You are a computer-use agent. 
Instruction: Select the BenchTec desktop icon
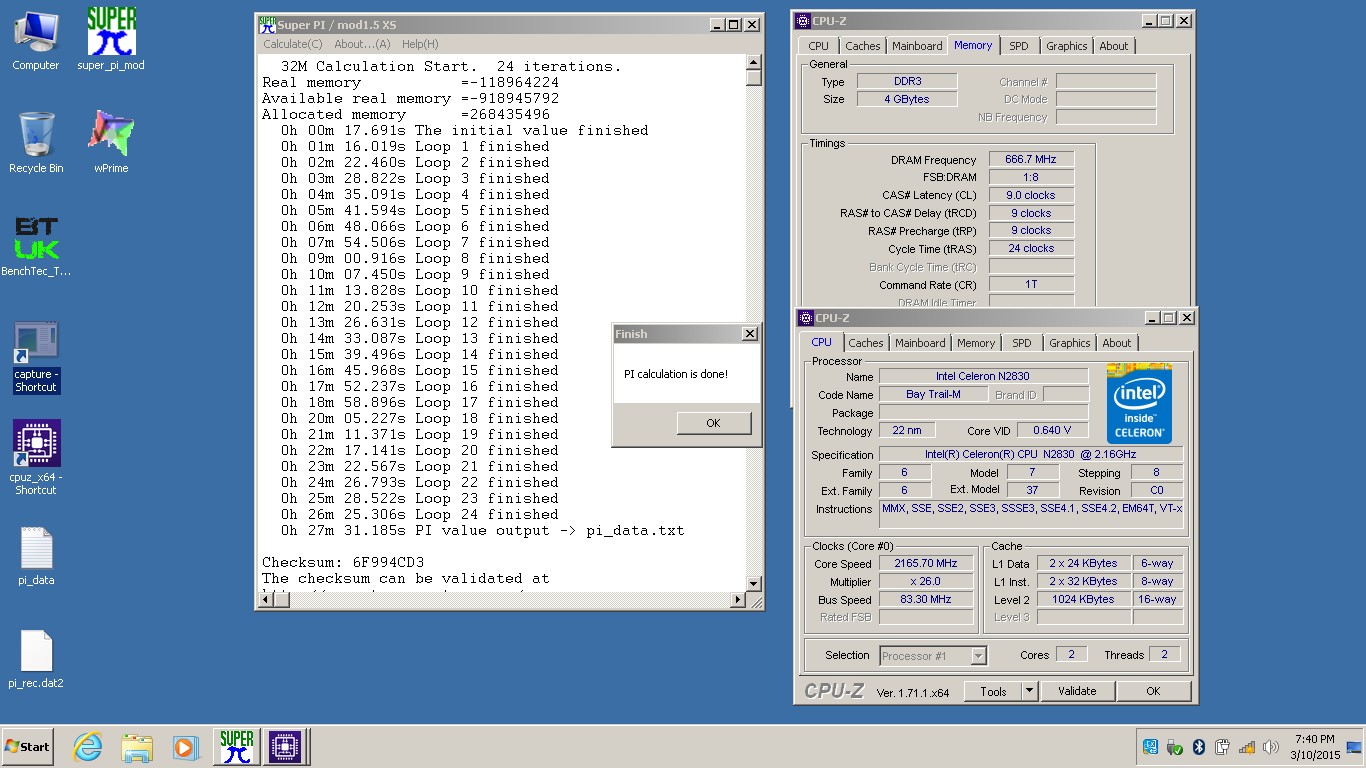(x=36, y=247)
